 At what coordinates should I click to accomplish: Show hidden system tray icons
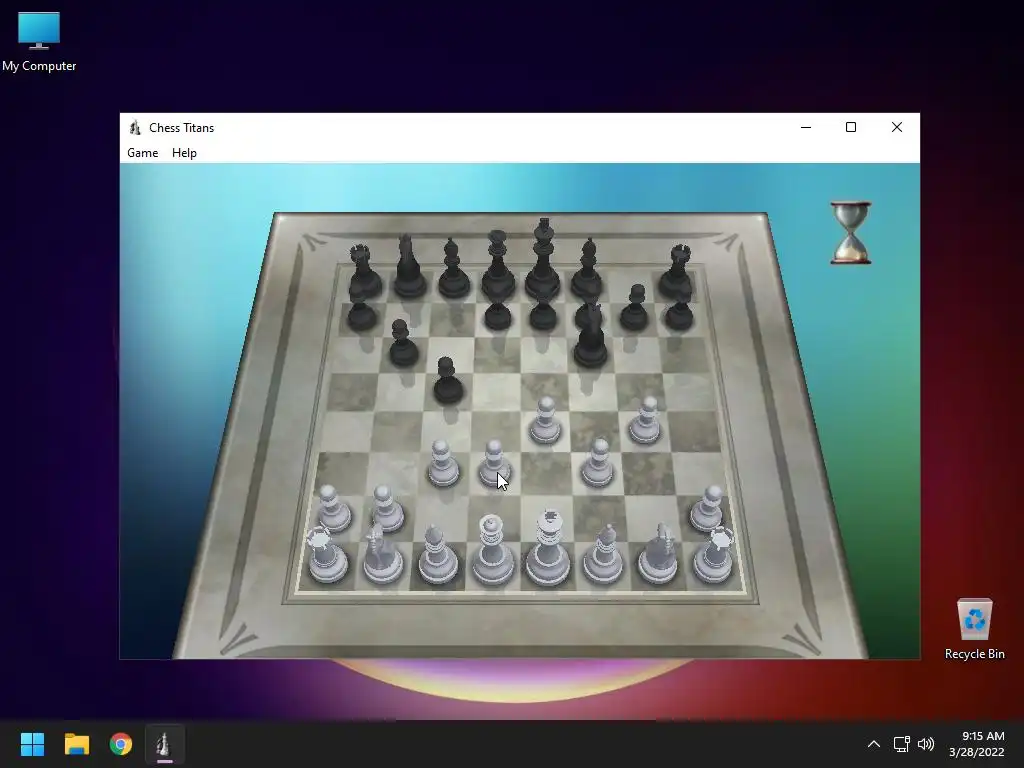[874, 744]
